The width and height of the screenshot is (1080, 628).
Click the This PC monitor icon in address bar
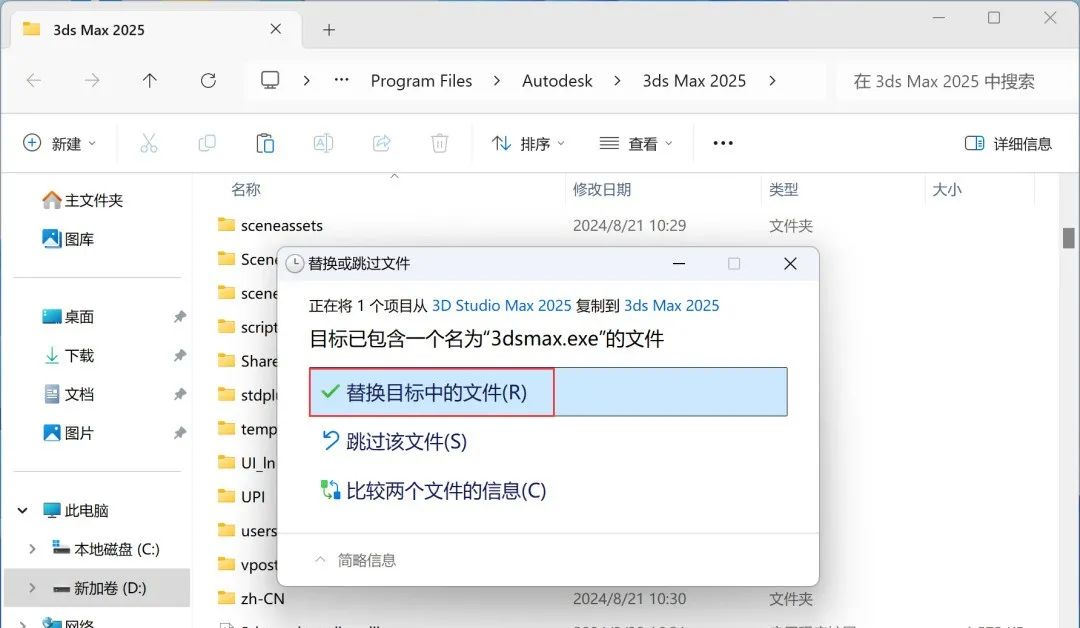270,81
